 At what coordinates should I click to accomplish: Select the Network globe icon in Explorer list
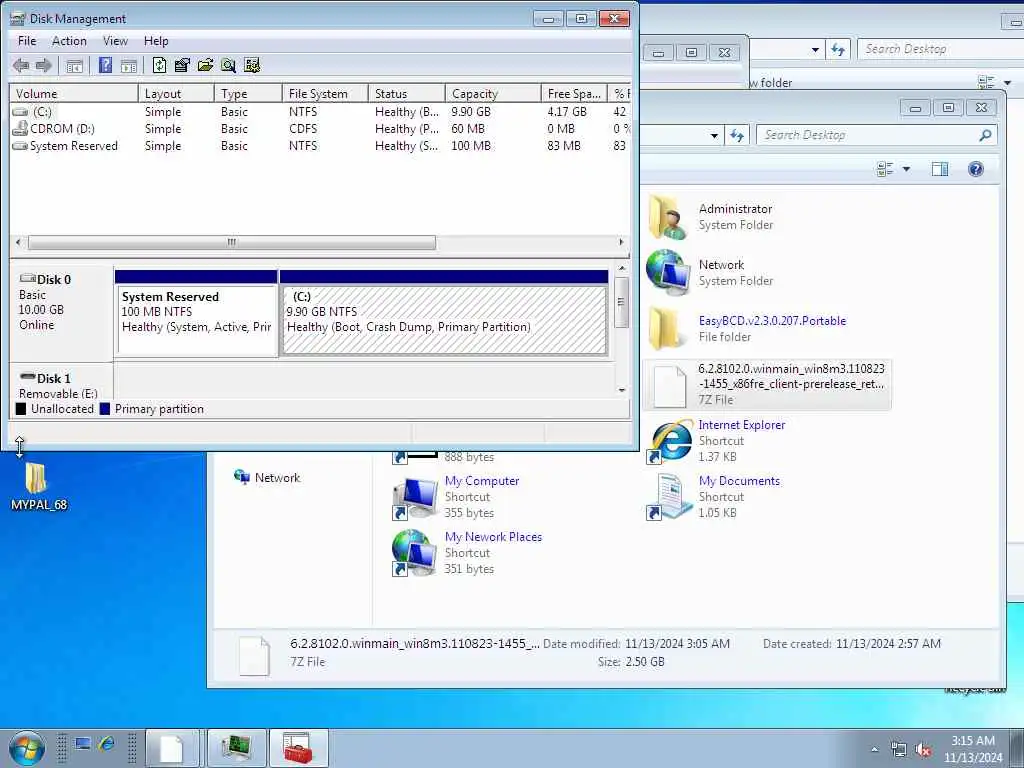pyautogui.click(x=667, y=272)
